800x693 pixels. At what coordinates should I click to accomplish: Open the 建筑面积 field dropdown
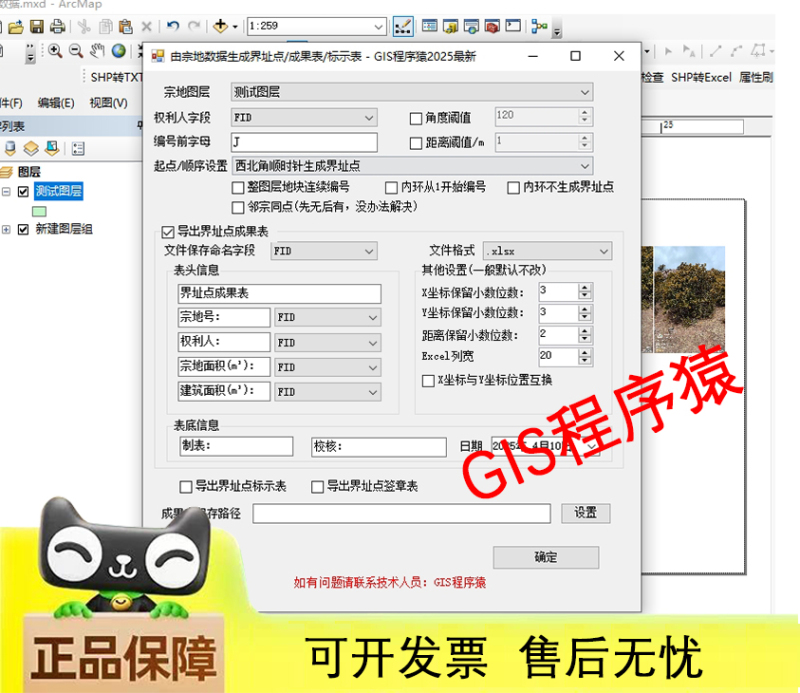[373, 392]
